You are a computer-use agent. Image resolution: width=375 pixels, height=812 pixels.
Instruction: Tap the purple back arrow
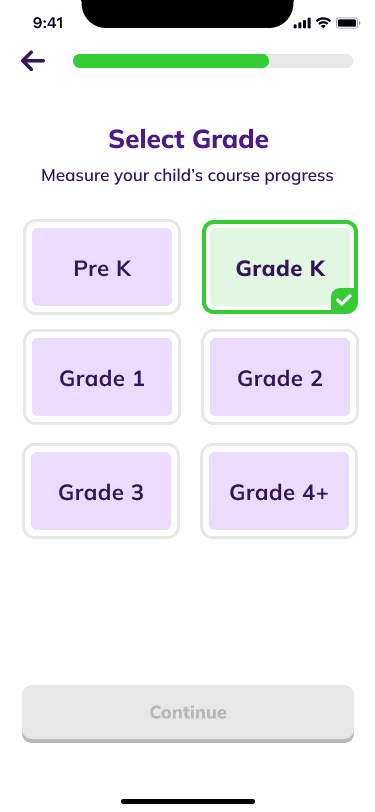(x=33, y=61)
